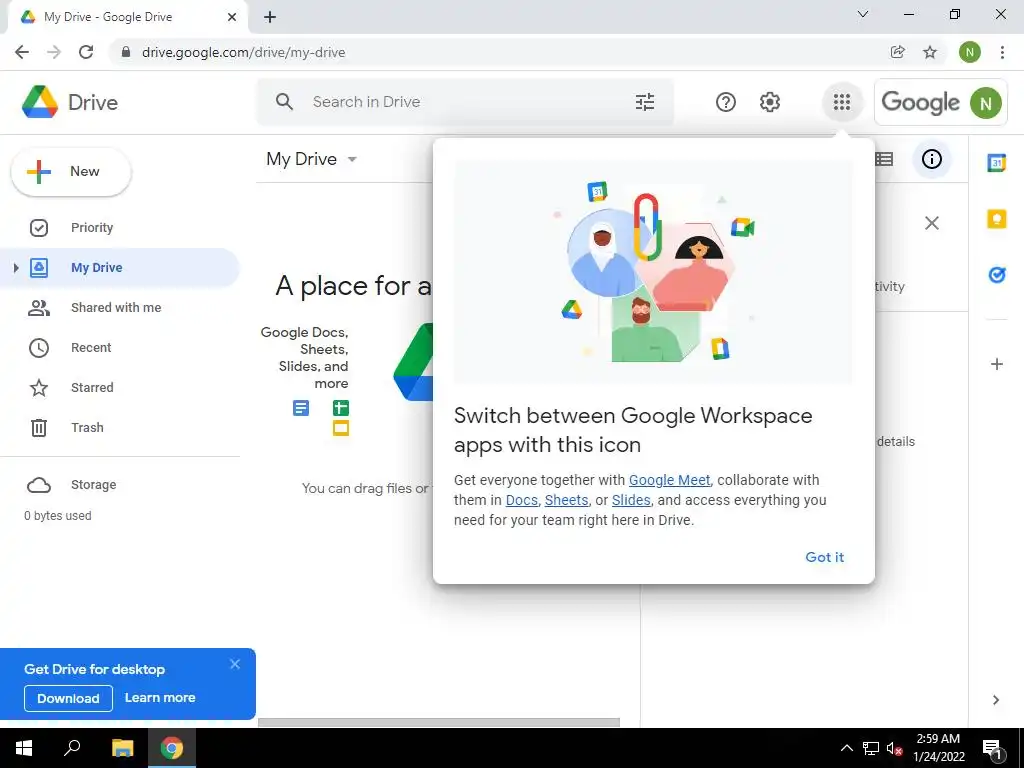Show hidden system tray icons
Screen dimensions: 1024x768
(846, 748)
